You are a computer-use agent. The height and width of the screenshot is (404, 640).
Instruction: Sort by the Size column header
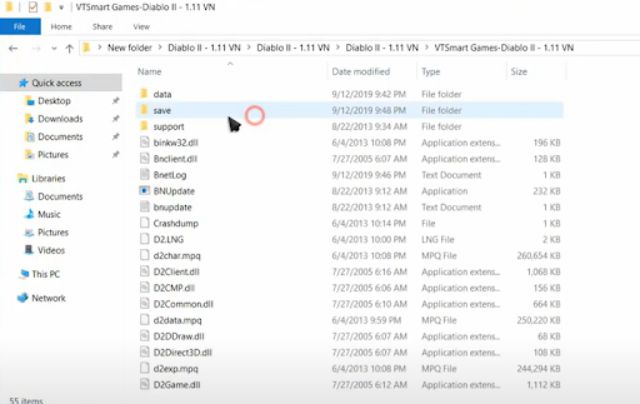pyautogui.click(x=519, y=72)
